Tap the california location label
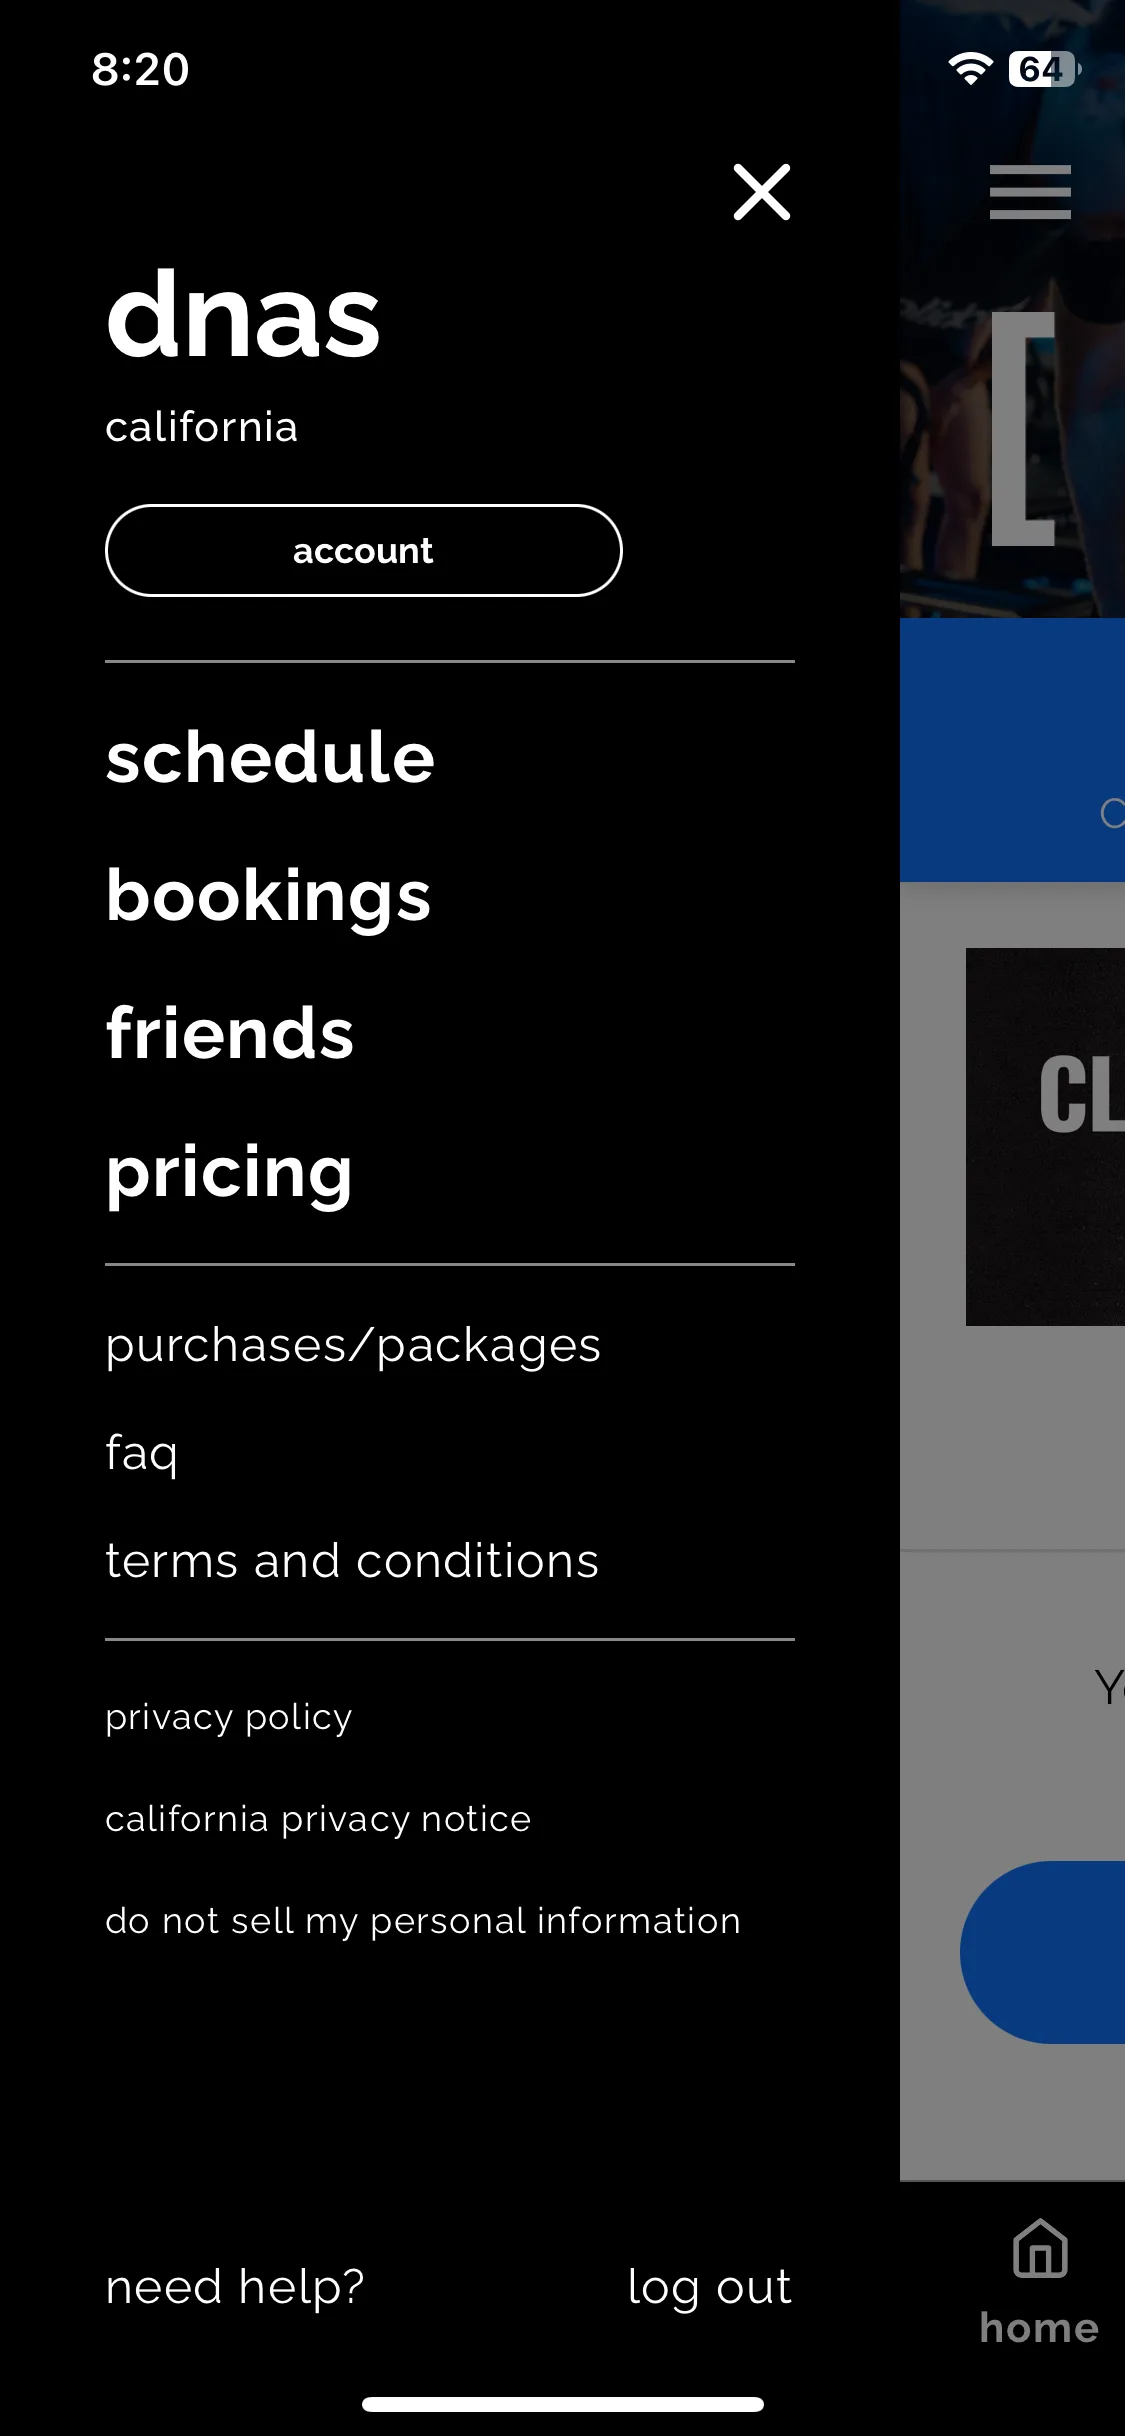This screenshot has width=1125, height=2436. 202,428
